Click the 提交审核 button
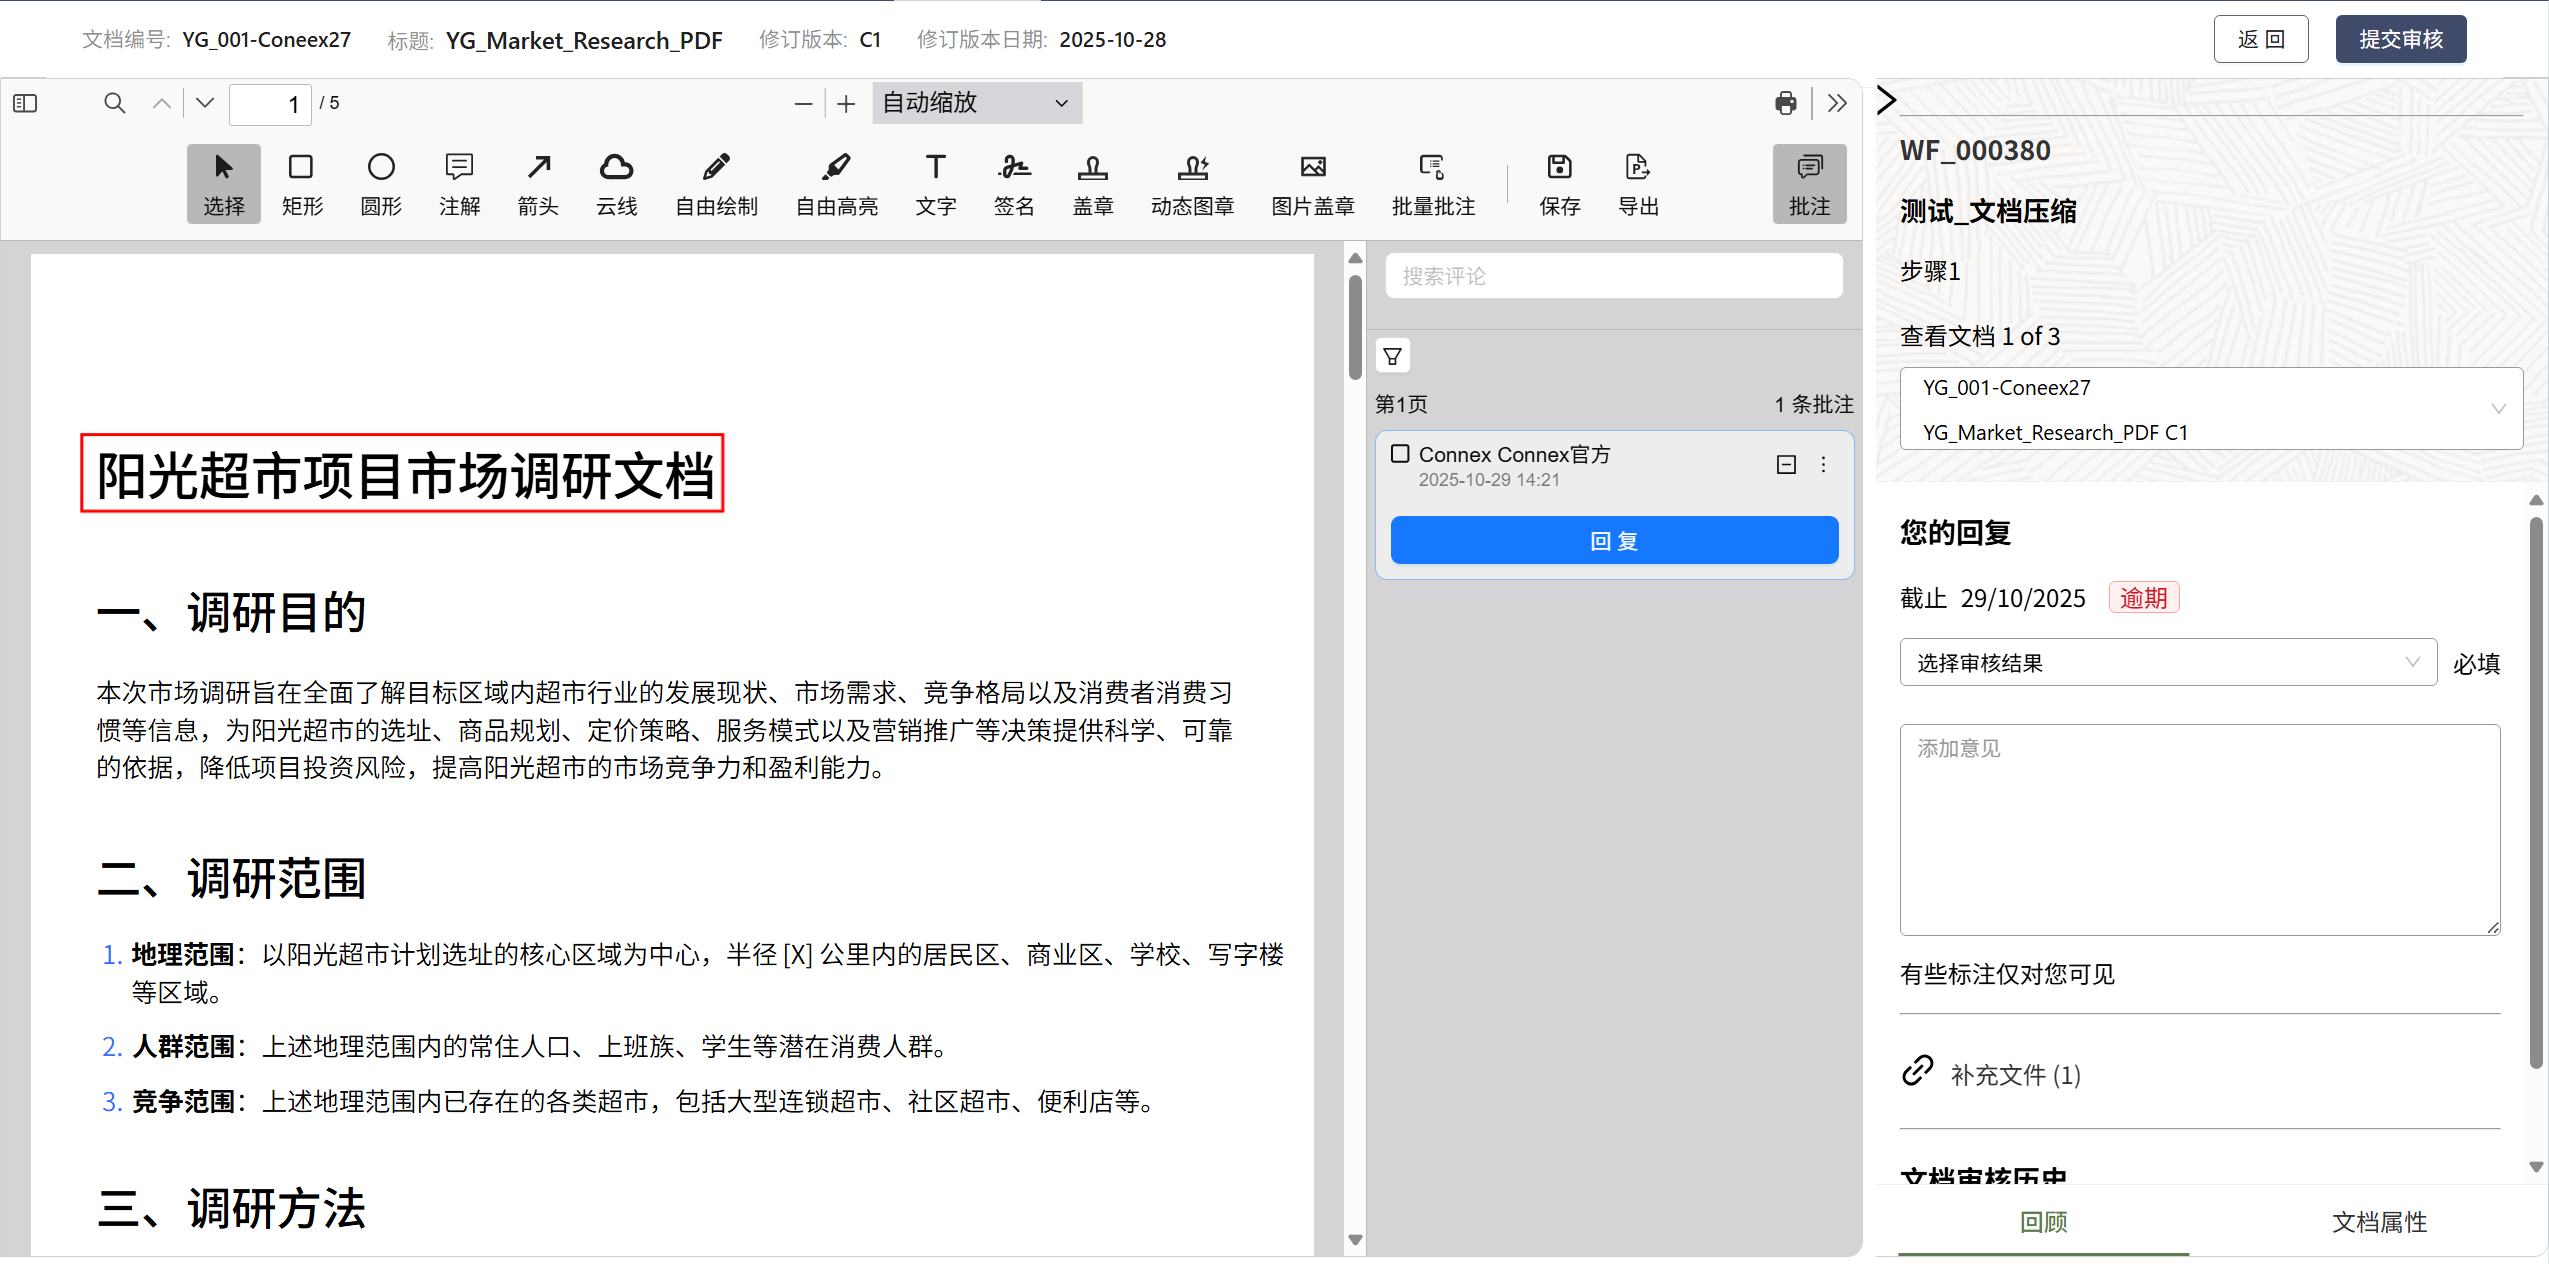The height and width of the screenshot is (1264, 2549). click(x=2399, y=39)
